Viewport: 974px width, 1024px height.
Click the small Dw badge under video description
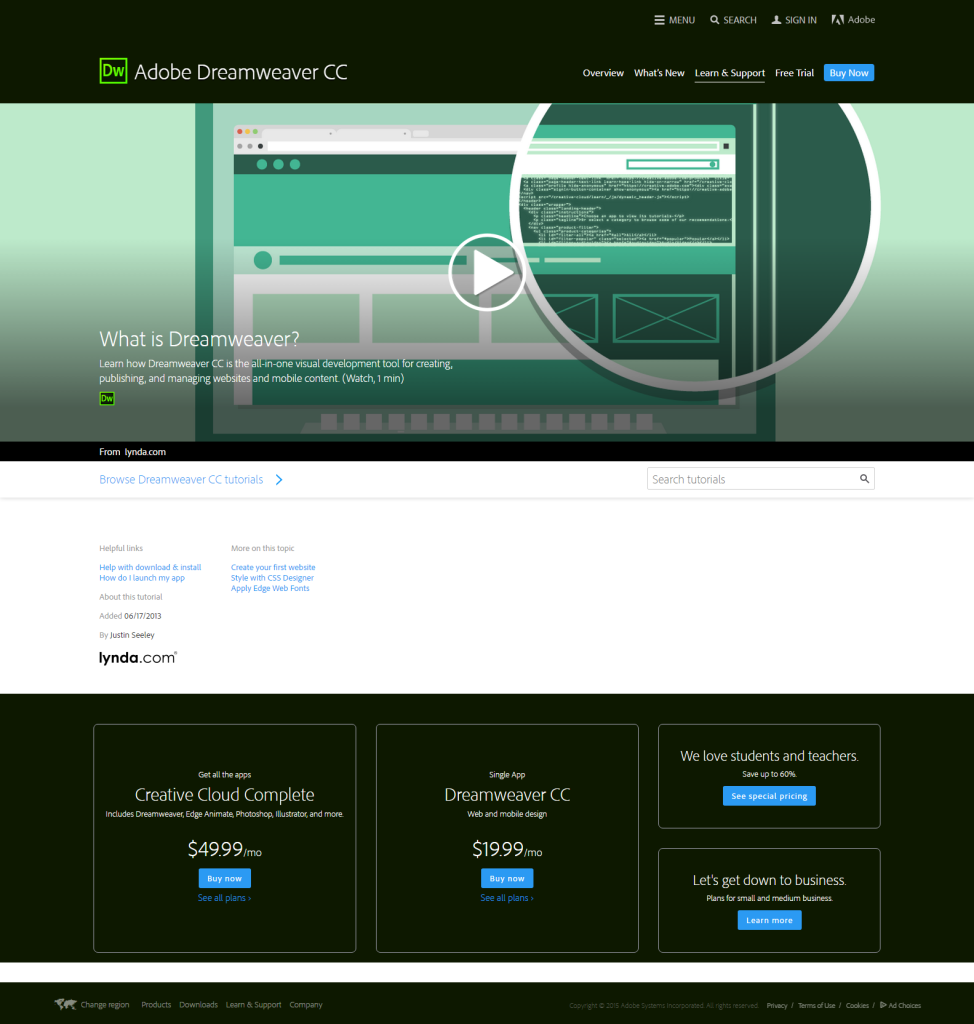[107, 398]
